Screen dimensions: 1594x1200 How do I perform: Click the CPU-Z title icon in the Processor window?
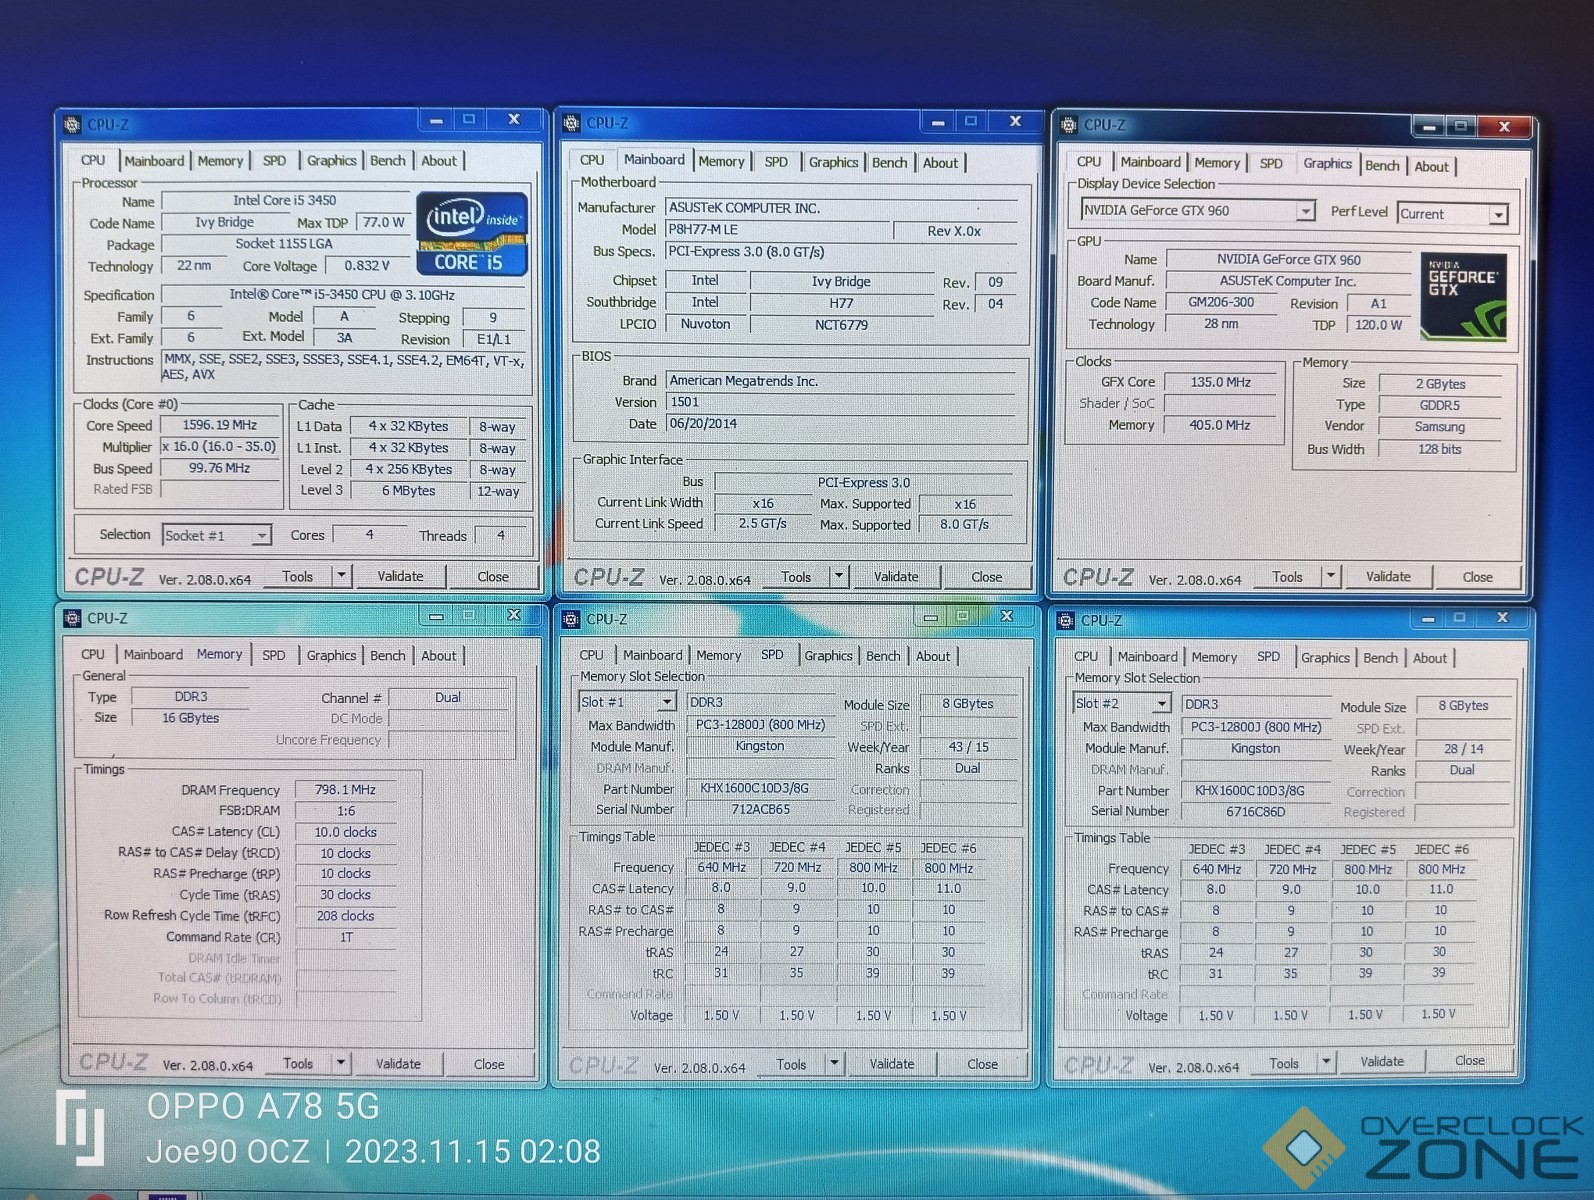tap(73, 125)
